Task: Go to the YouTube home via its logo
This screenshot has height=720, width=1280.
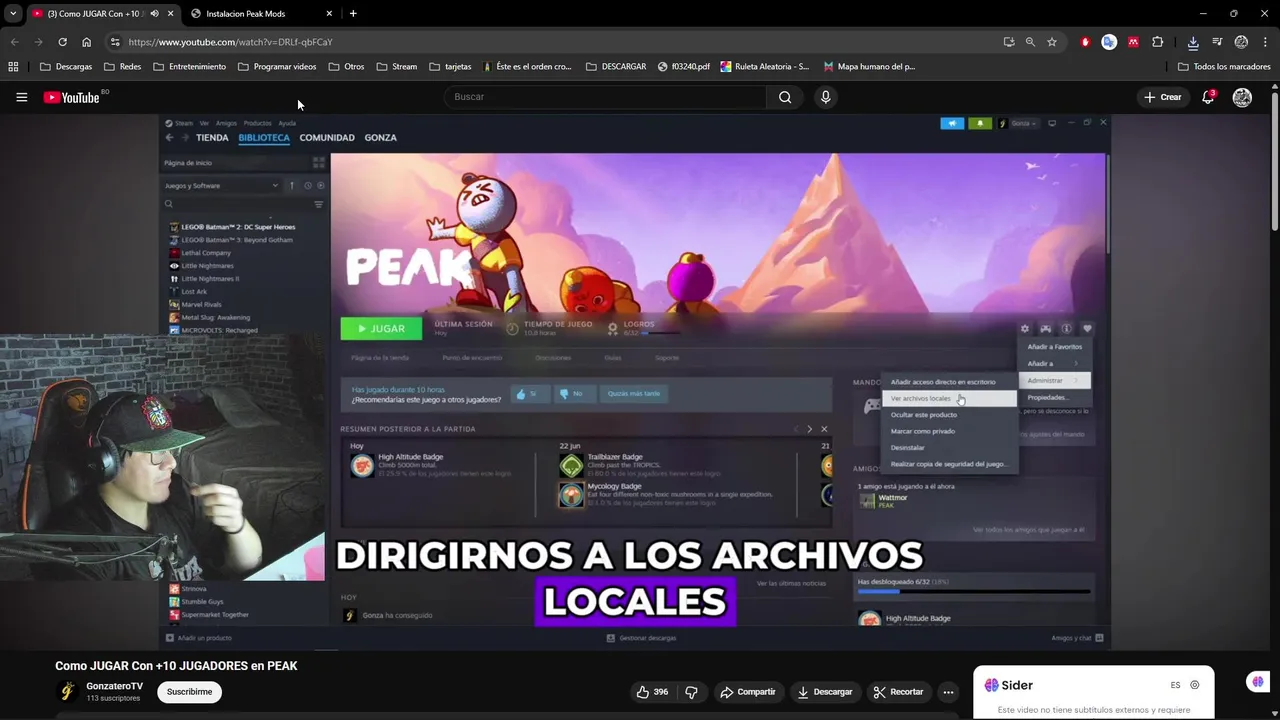Action: 71,97
